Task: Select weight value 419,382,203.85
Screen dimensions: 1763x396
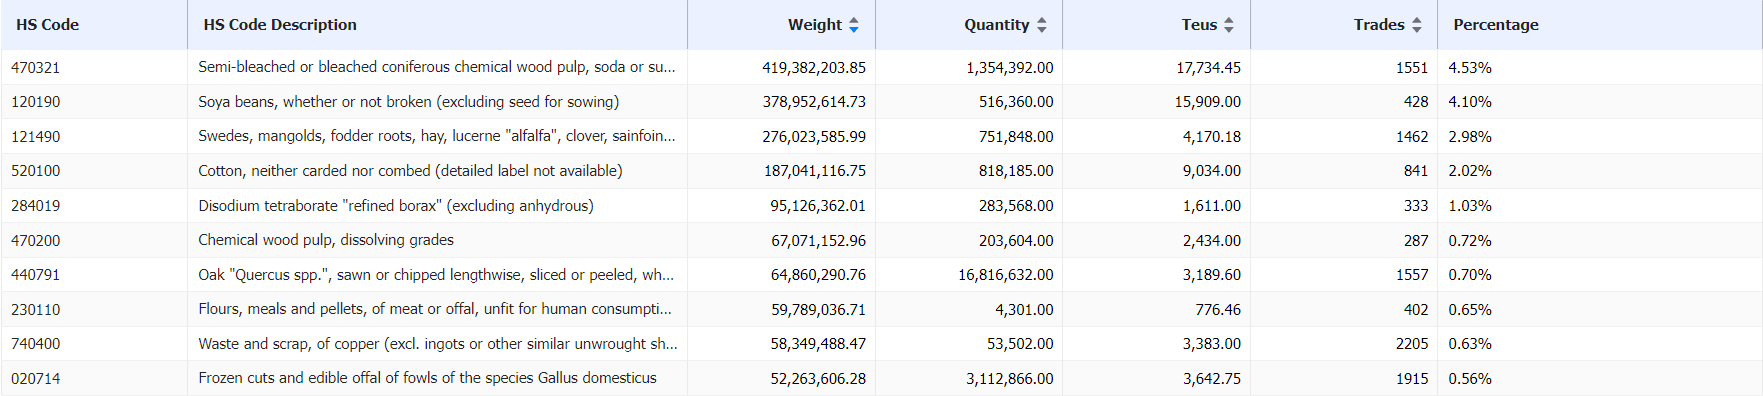Action: pos(814,68)
